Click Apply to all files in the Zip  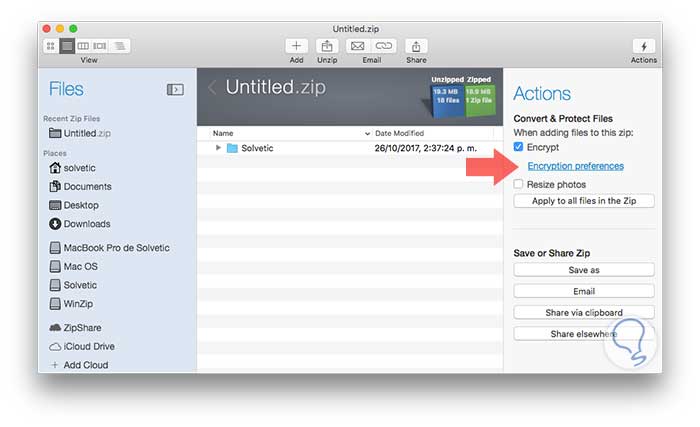584,201
